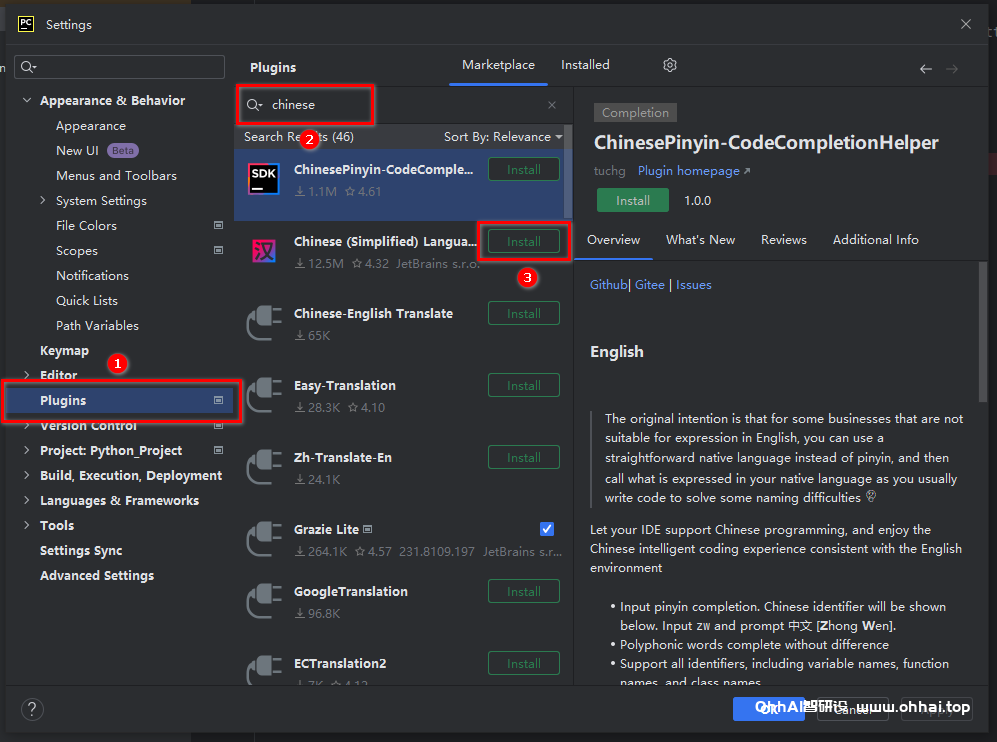Select Settings Sync in the tree
The image size is (997, 742).
click(x=81, y=551)
